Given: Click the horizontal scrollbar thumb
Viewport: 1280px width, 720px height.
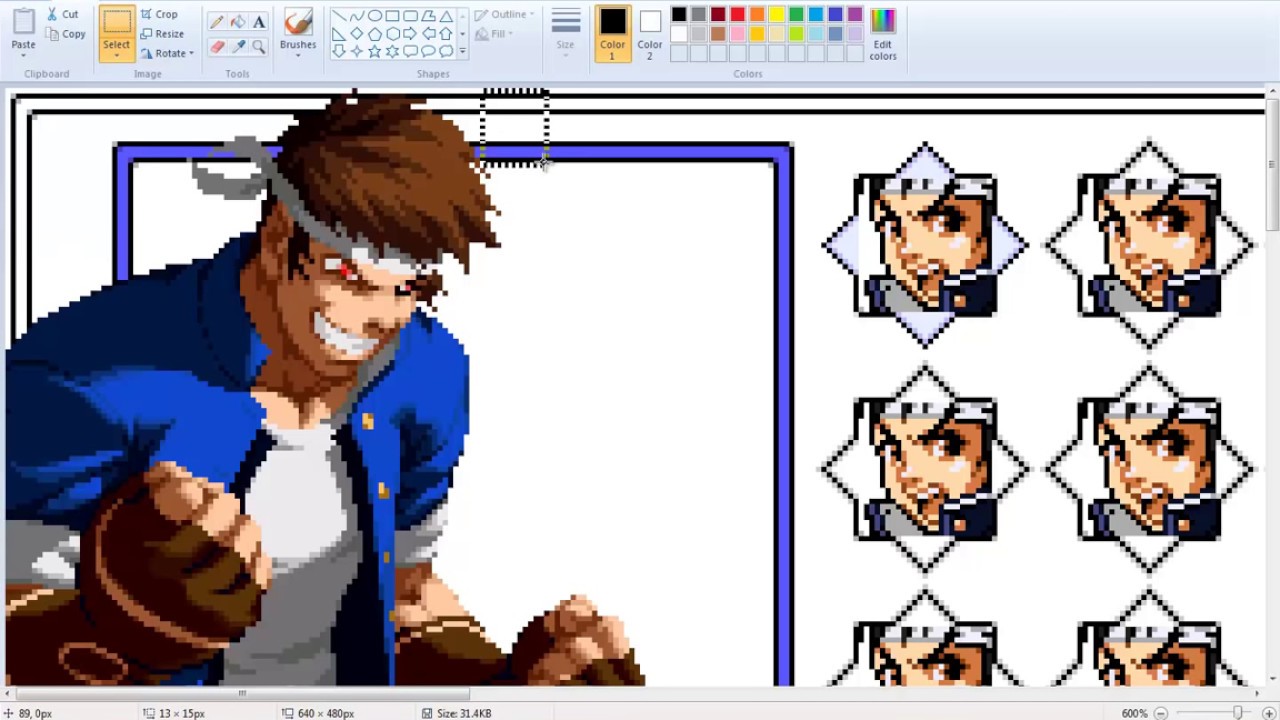Looking at the screenshot, I should (241, 693).
